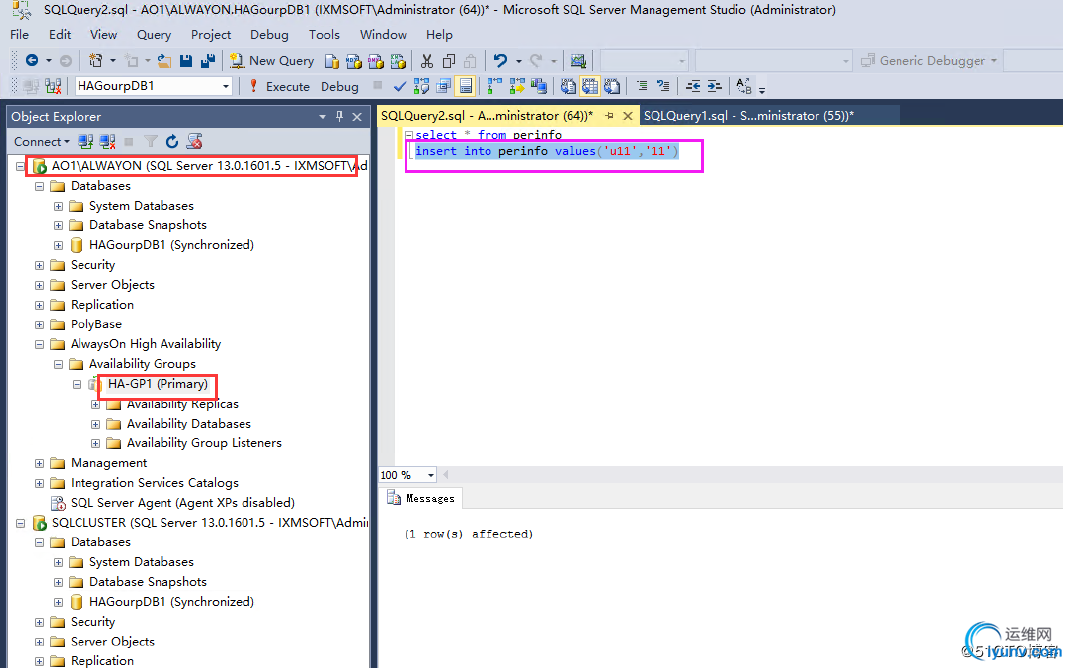Viewport: 1068px width, 668px height.
Task: Click Uncomment Selected Lines icon
Action: (x=663, y=86)
